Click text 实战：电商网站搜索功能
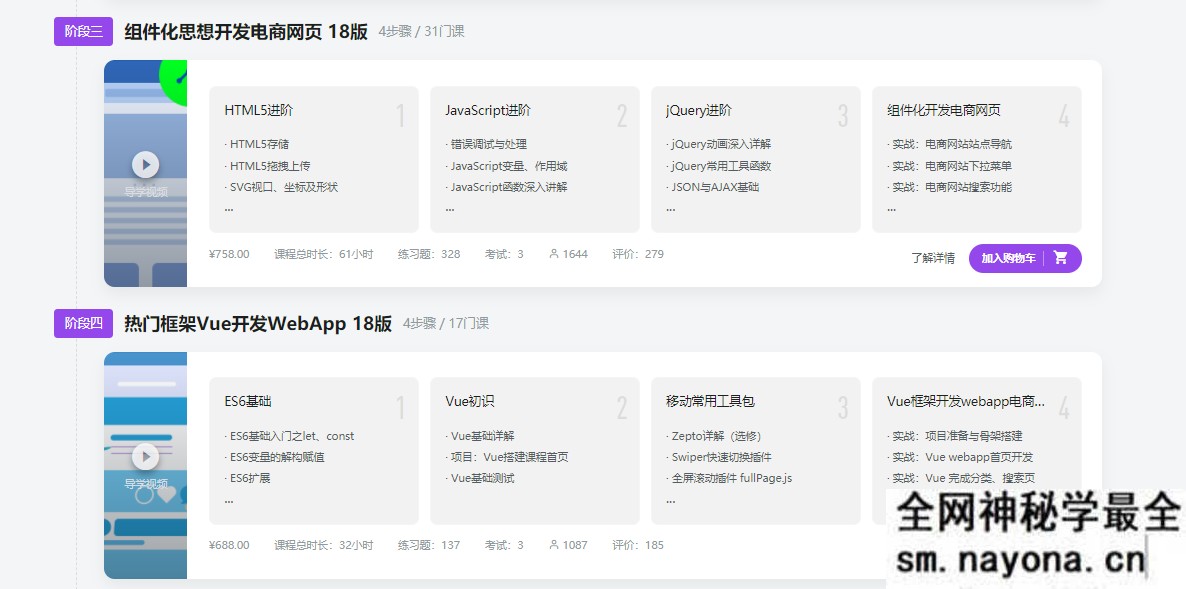Viewport: 1186px width, 589px height. (x=952, y=187)
